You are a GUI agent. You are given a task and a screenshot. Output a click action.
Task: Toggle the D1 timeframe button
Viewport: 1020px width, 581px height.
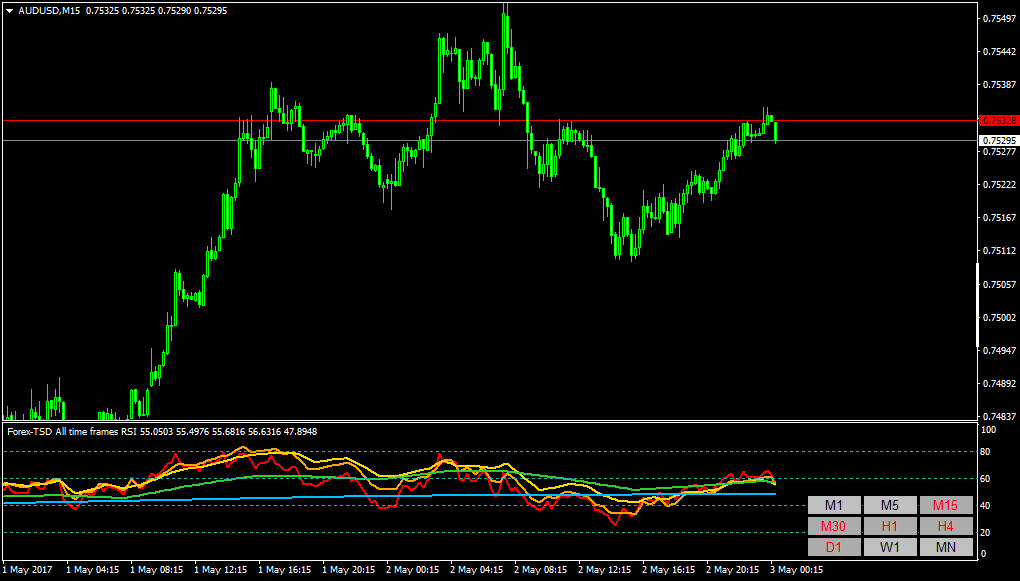pos(834,547)
